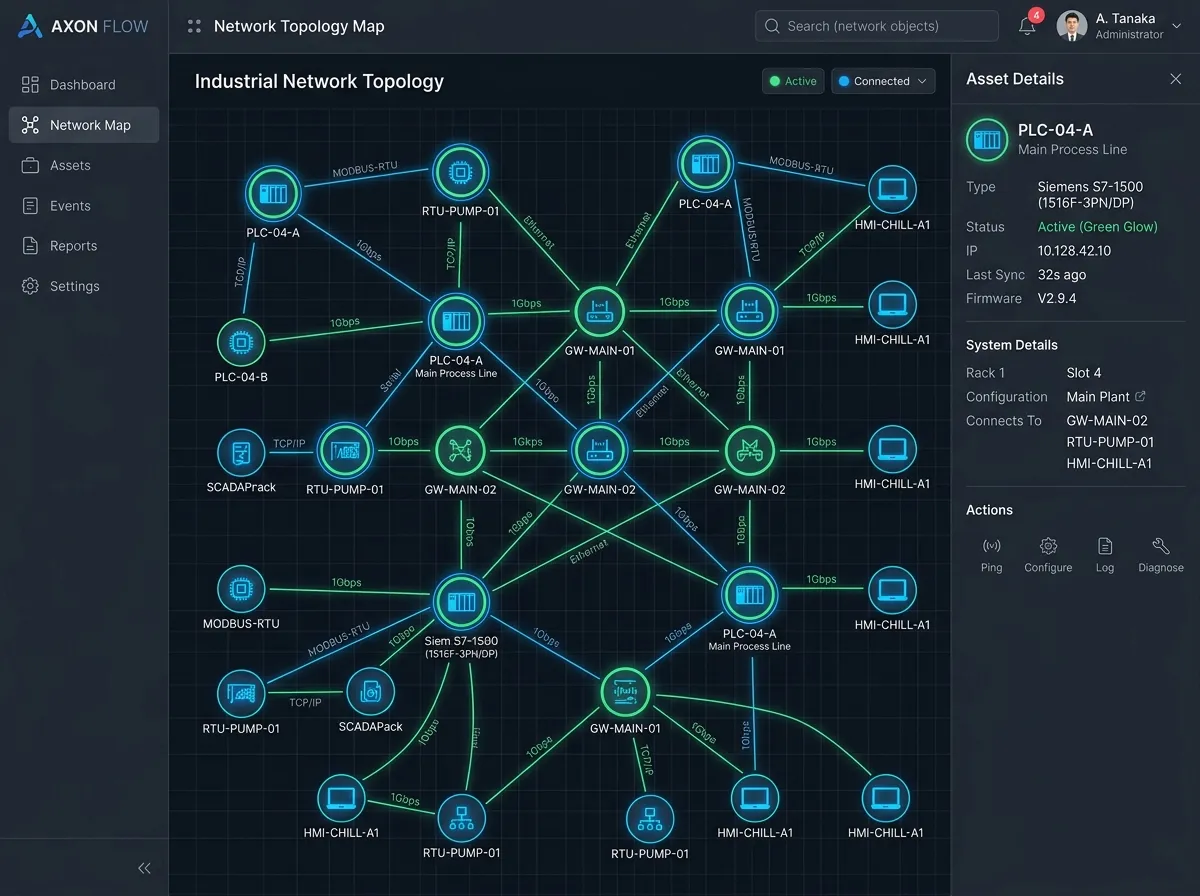View the Log for this asset

pos(1105,555)
